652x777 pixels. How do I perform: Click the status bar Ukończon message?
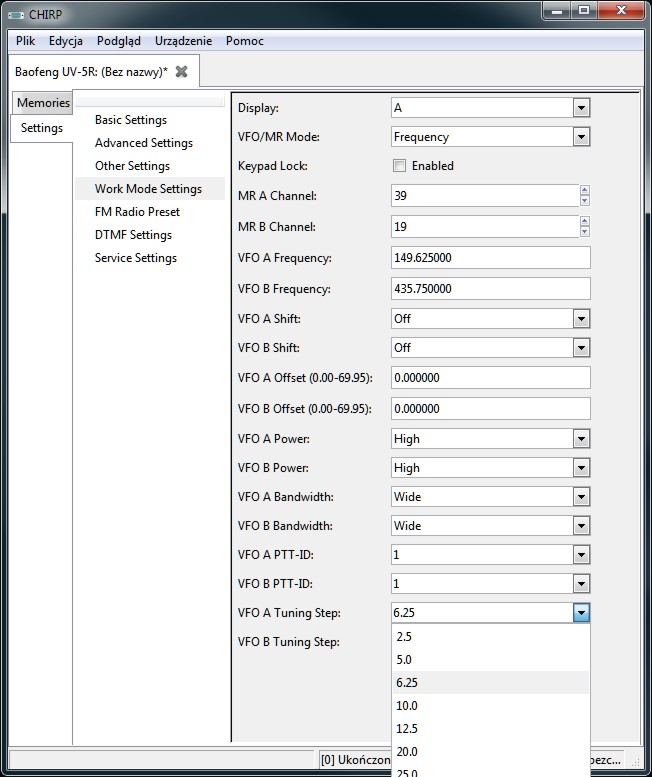355,760
